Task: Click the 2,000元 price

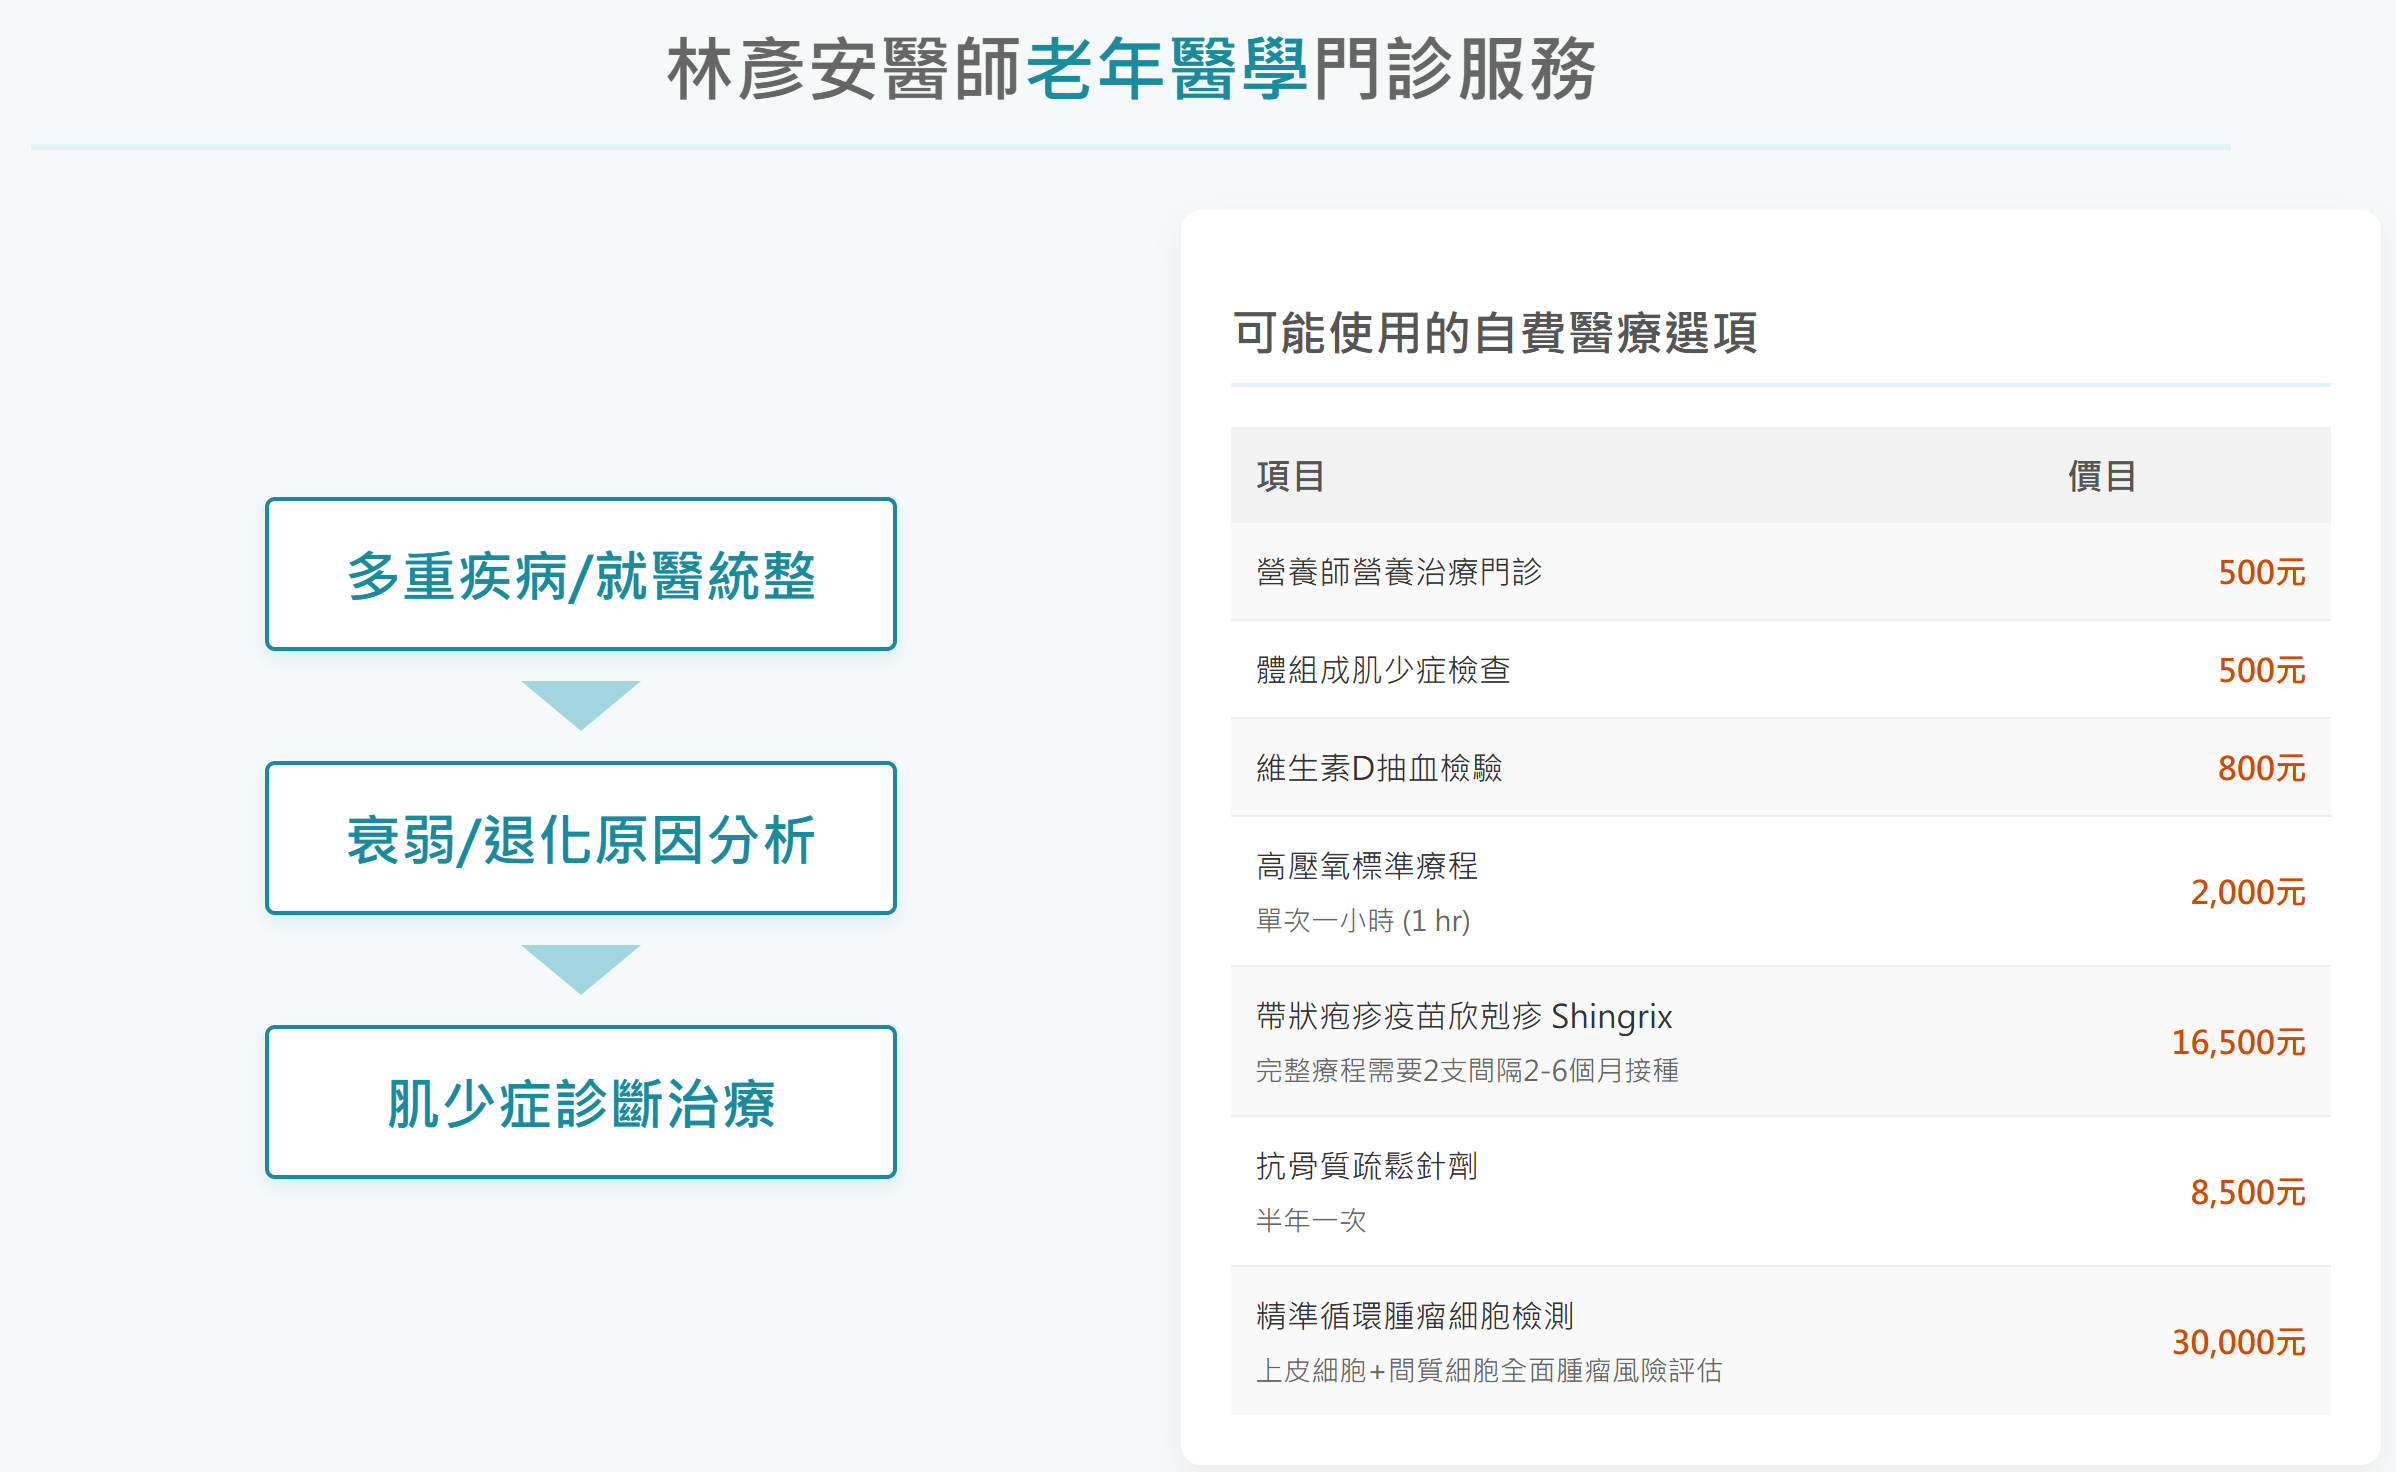Action: (x=2248, y=892)
